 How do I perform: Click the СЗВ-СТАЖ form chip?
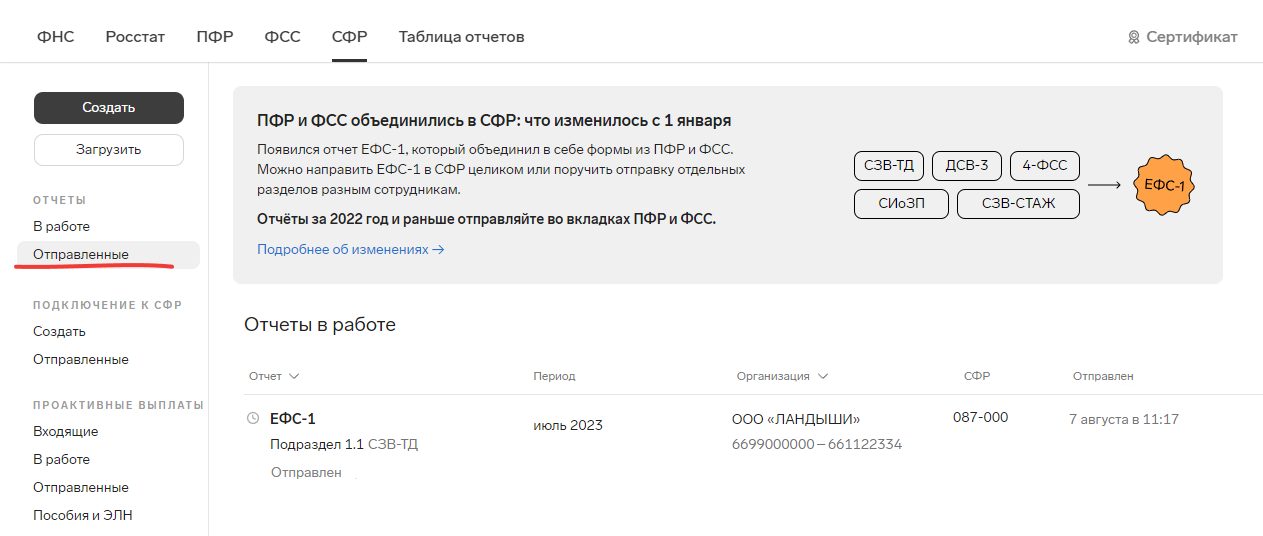tap(1019, 204)
